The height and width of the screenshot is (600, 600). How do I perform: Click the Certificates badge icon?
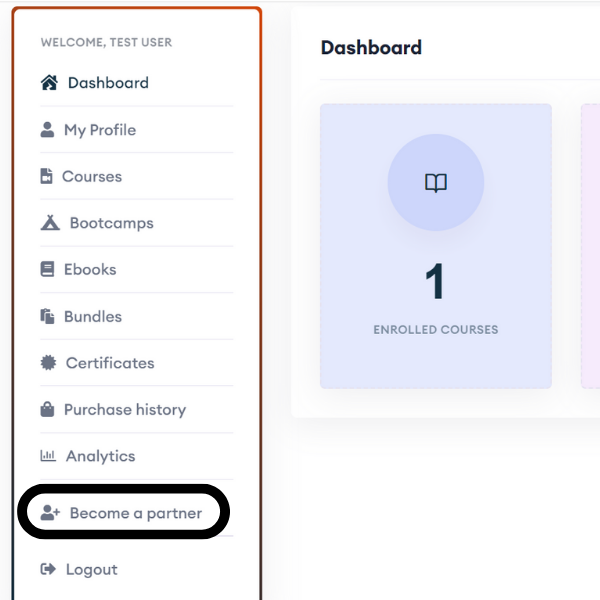coord(48,363)
